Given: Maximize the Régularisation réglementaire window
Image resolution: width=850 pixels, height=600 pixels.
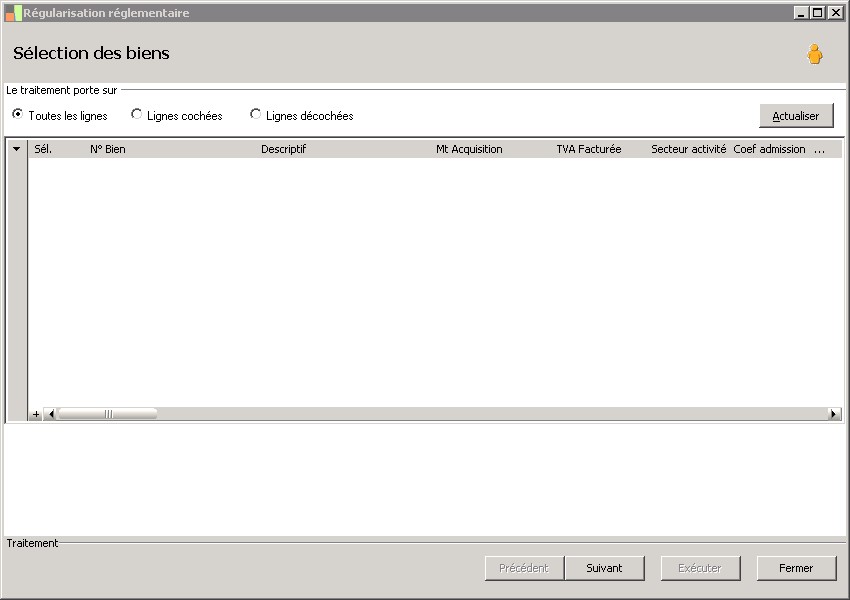Looking at the screenshot, I should pos(818,12).
